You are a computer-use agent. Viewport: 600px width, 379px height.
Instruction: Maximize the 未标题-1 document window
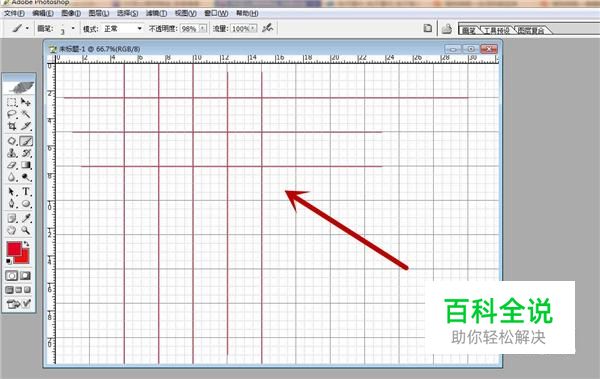[471, 49]
